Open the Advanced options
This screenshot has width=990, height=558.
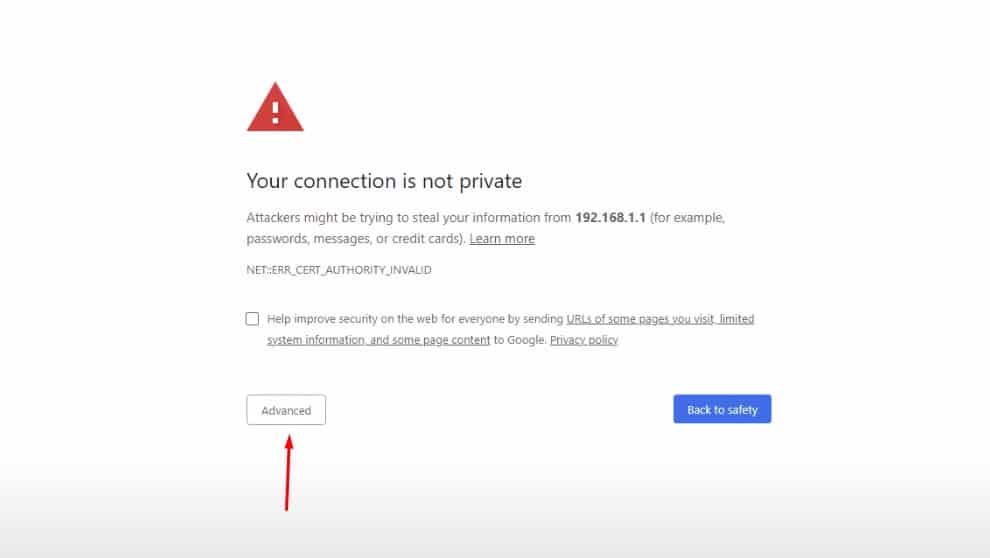(286, 410)
